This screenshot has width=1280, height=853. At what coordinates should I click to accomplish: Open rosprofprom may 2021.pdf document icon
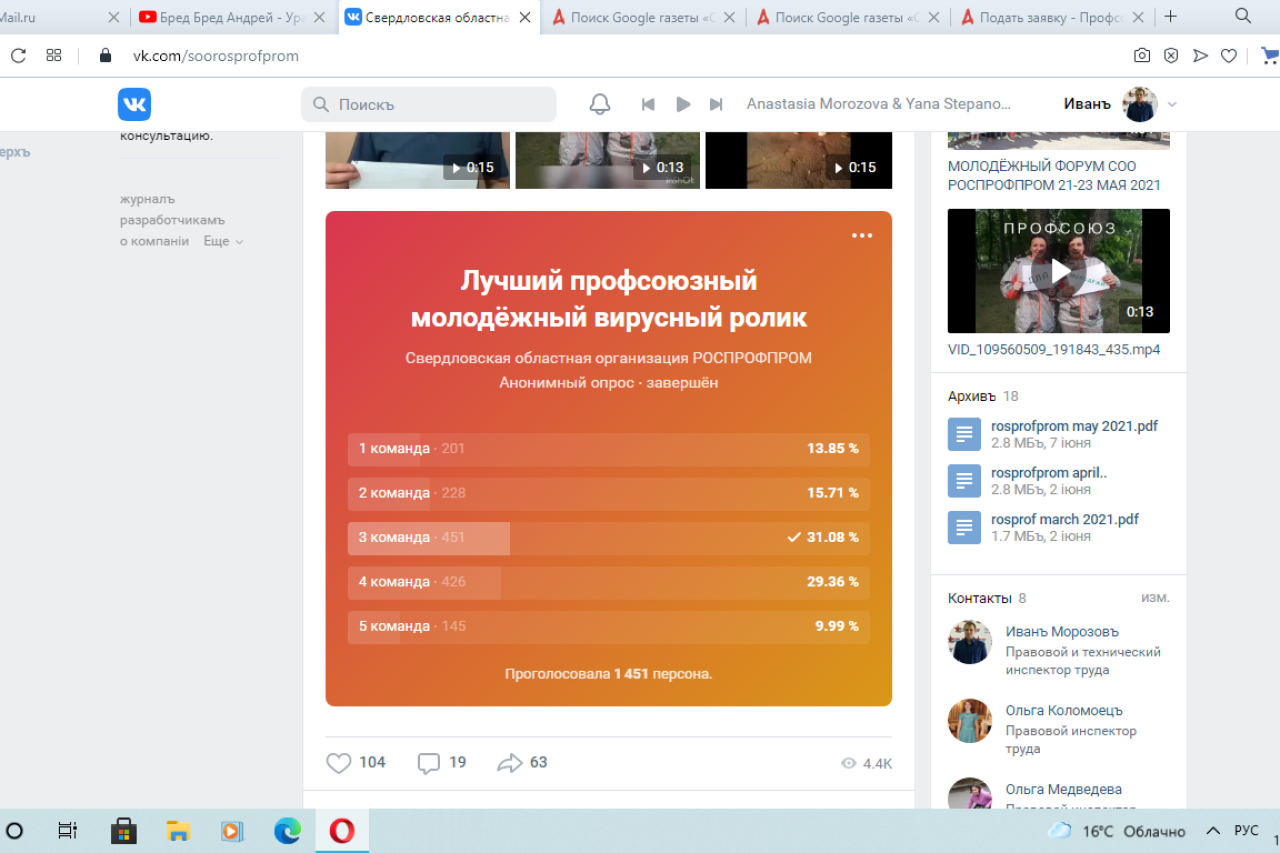pyautogui.click(x=964, y=434)
